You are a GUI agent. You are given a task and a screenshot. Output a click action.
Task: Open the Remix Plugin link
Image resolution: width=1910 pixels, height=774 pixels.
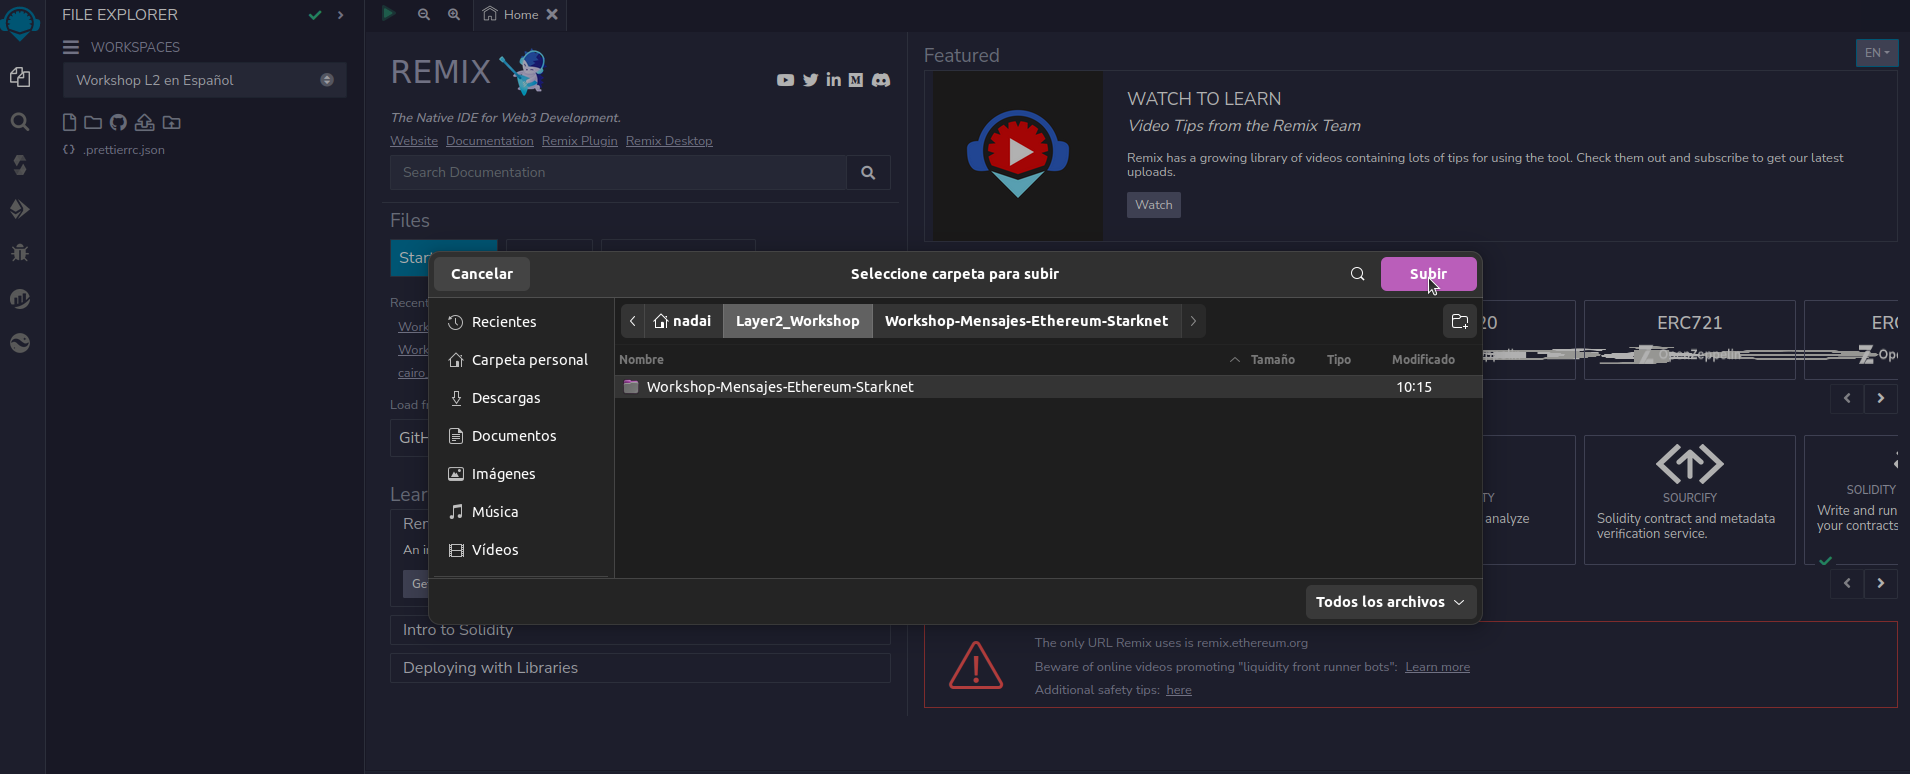580,141
